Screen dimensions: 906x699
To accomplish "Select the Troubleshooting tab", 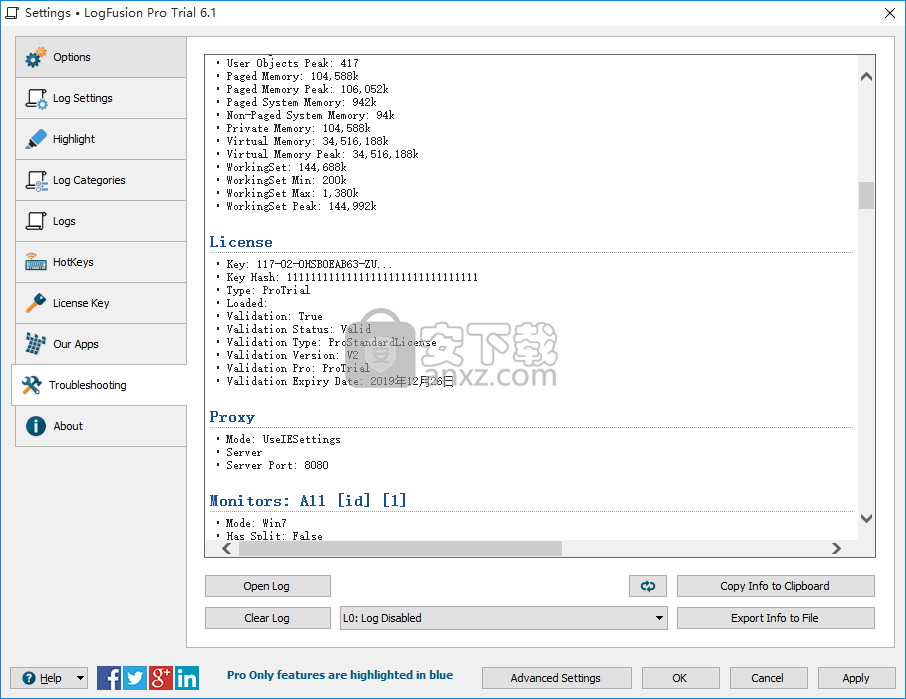I will point(99,385).
